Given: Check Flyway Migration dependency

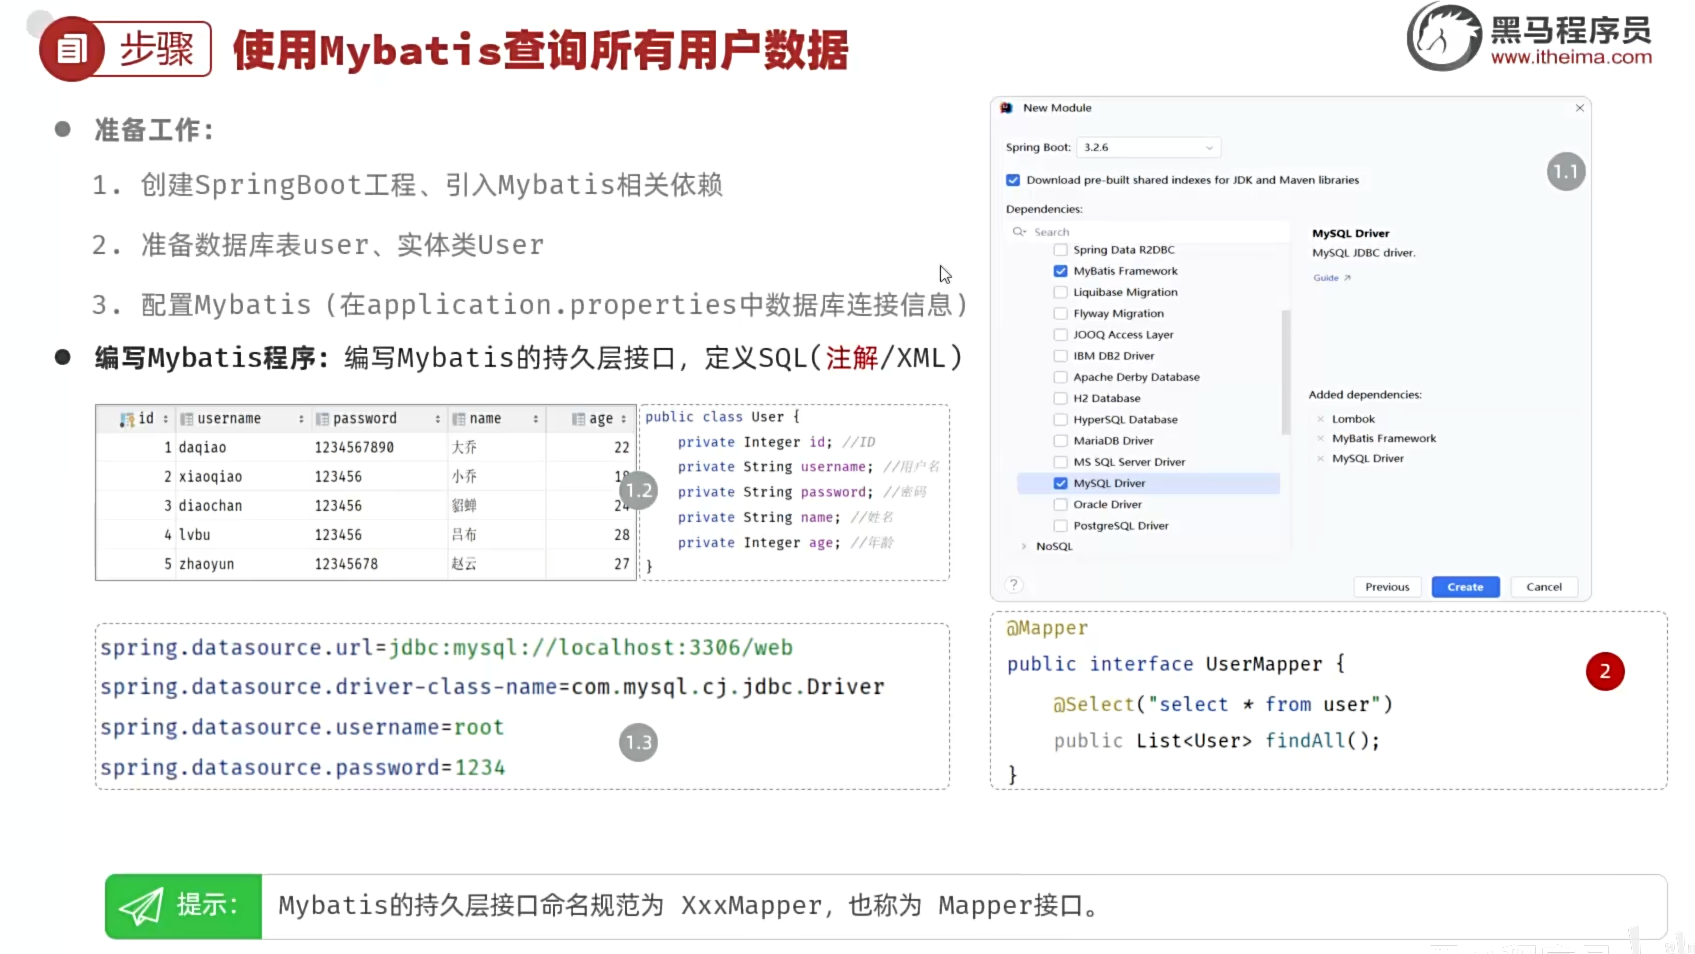Looking at the screenshot, I should (1060, 313).
